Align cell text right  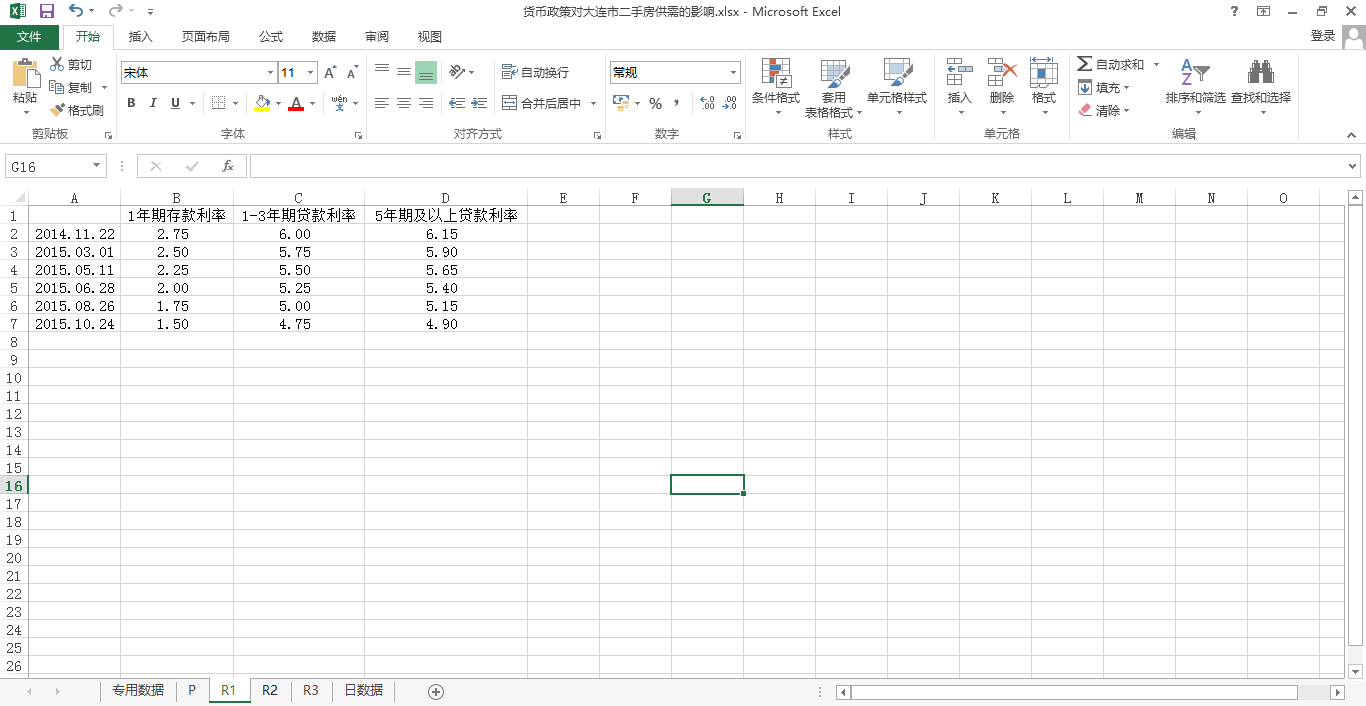[426, 103]
